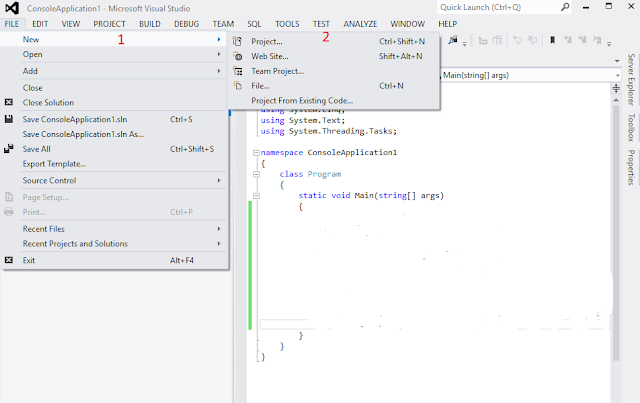Click the editor split-window handle icon
Image resolution: width=640 pixels, height=403 pixels.
616,88
